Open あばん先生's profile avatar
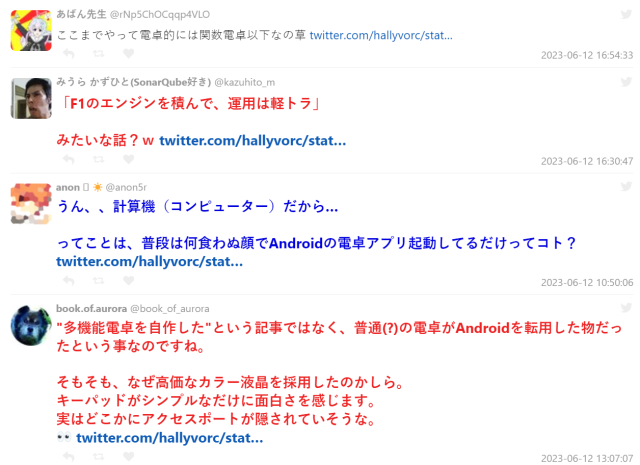Screen dimensions: 640x465 point(31,31)
